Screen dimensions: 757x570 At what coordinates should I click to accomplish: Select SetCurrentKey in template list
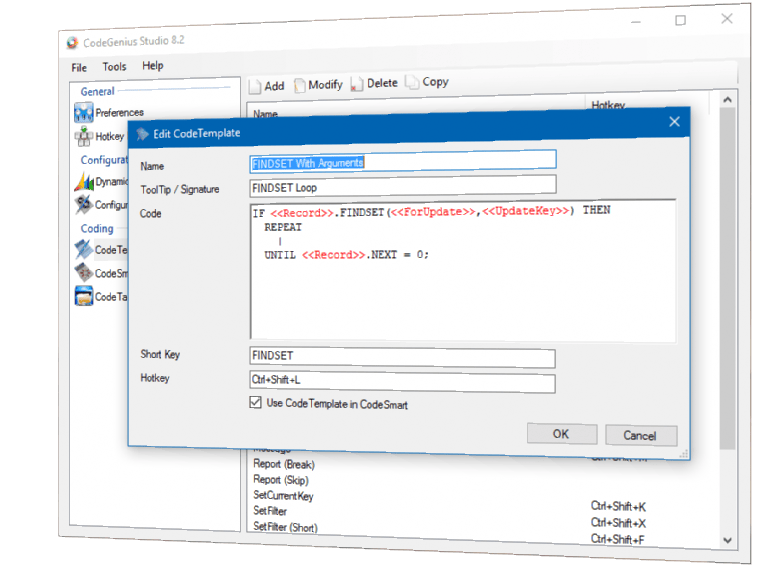pos(283,495)
